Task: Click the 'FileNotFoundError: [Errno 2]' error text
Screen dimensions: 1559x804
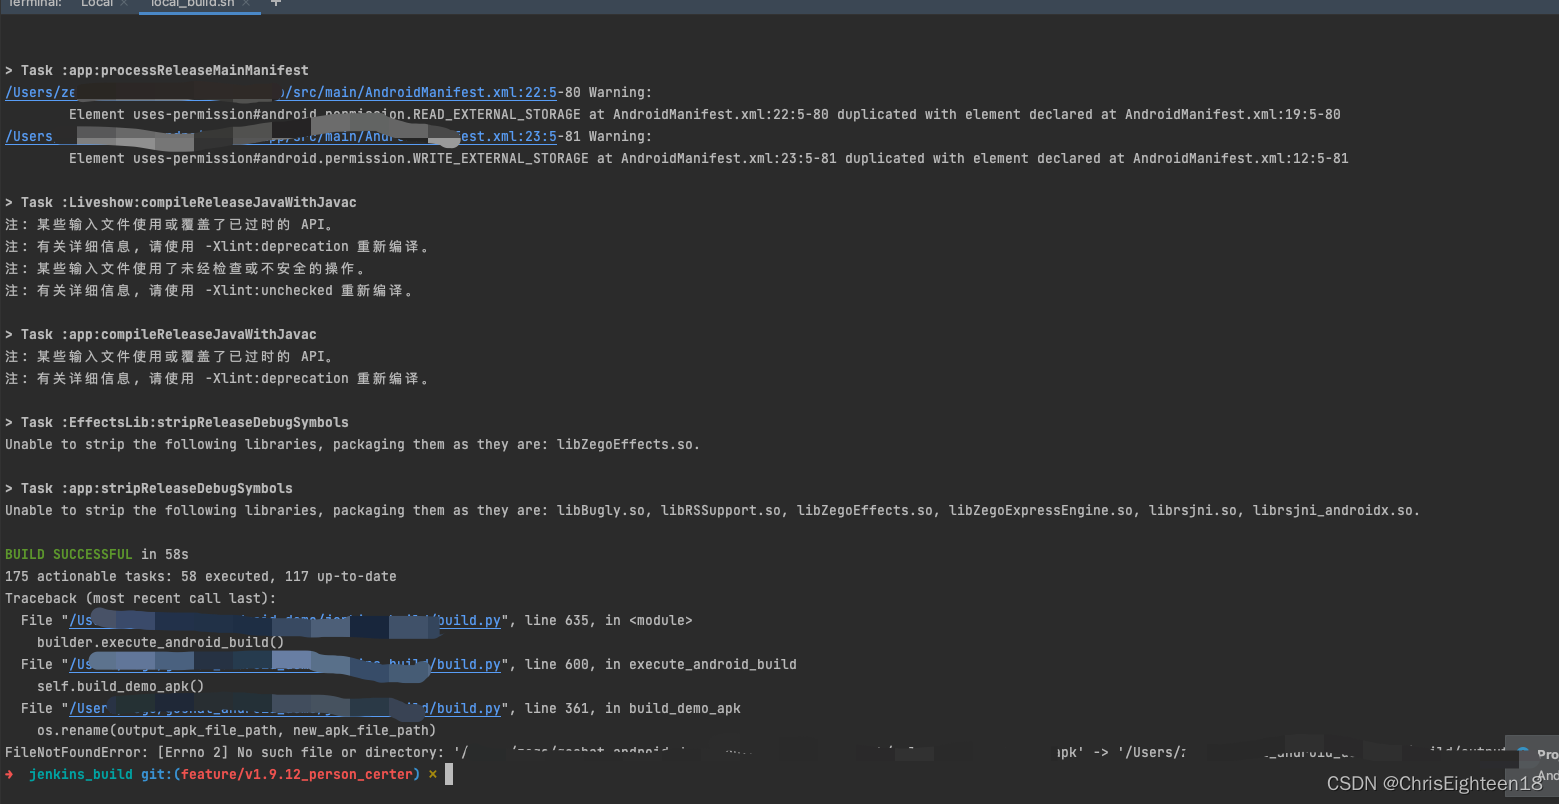Action: coord(117,752)
